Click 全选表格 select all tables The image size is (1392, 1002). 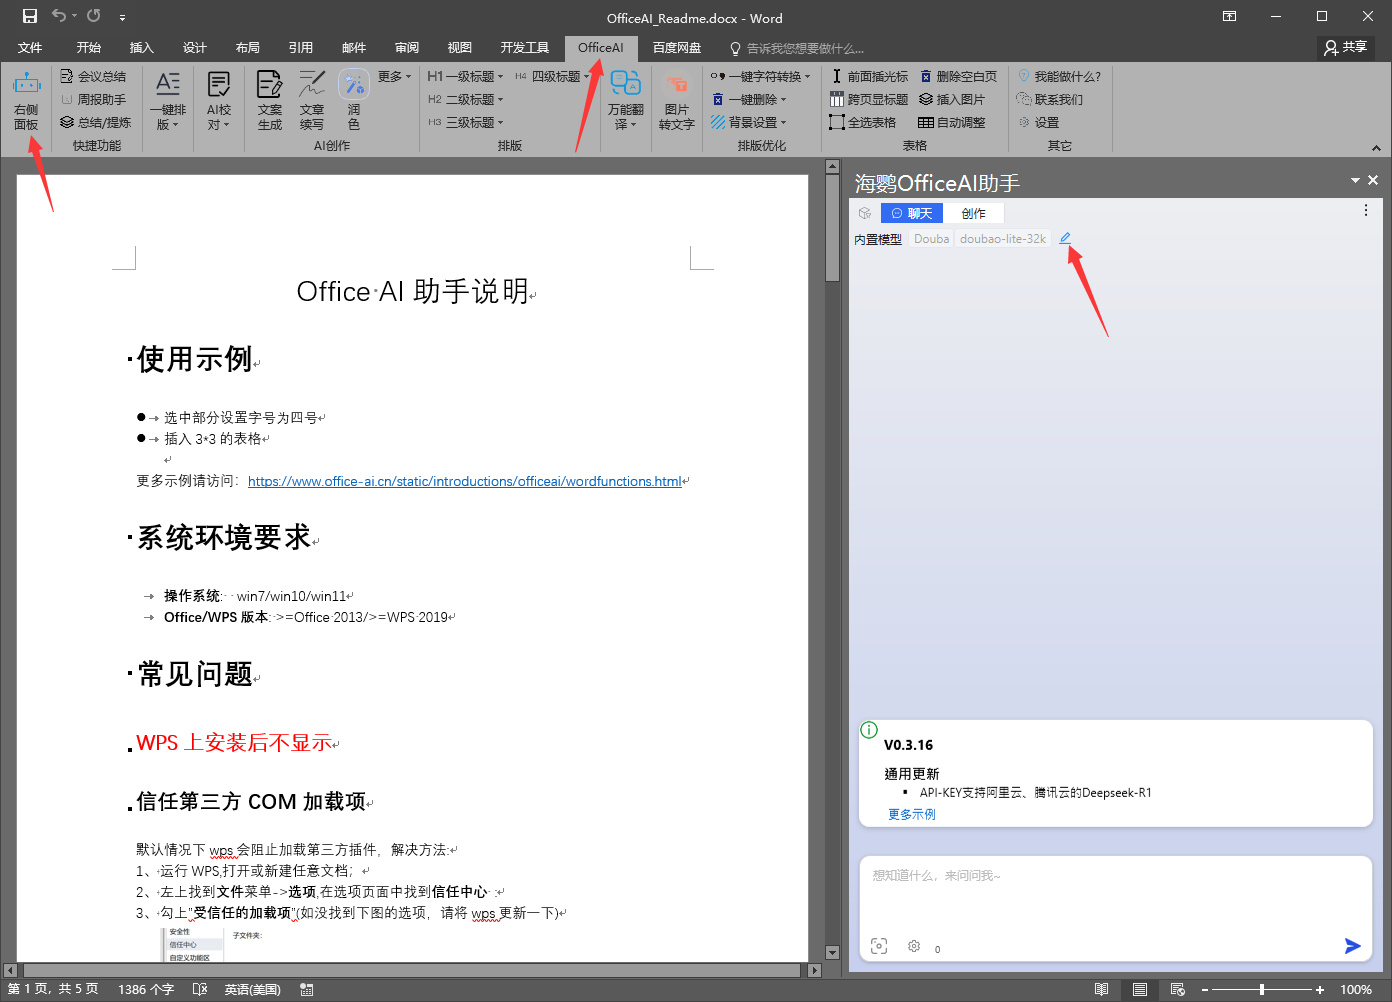point(863,122)
